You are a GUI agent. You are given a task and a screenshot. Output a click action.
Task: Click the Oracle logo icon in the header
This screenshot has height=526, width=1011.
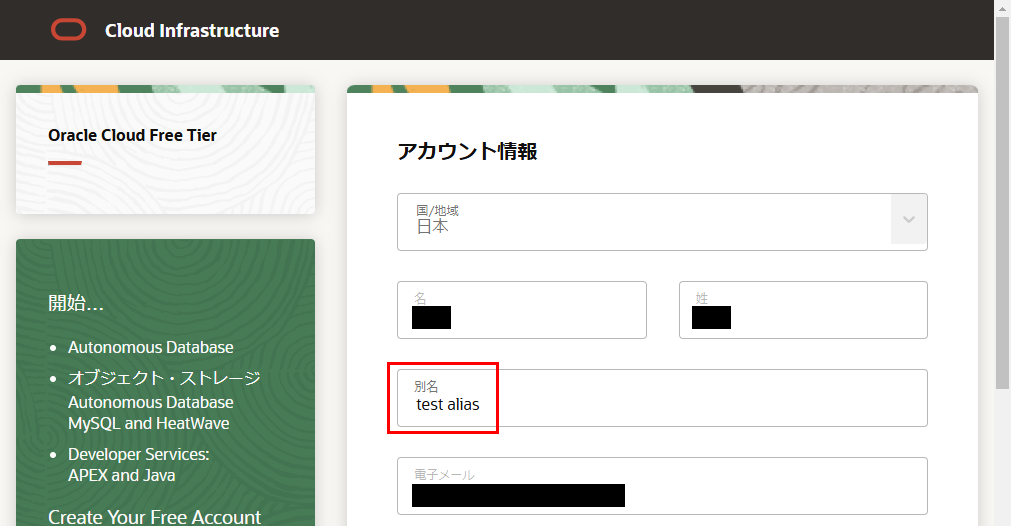coord(68,30)
